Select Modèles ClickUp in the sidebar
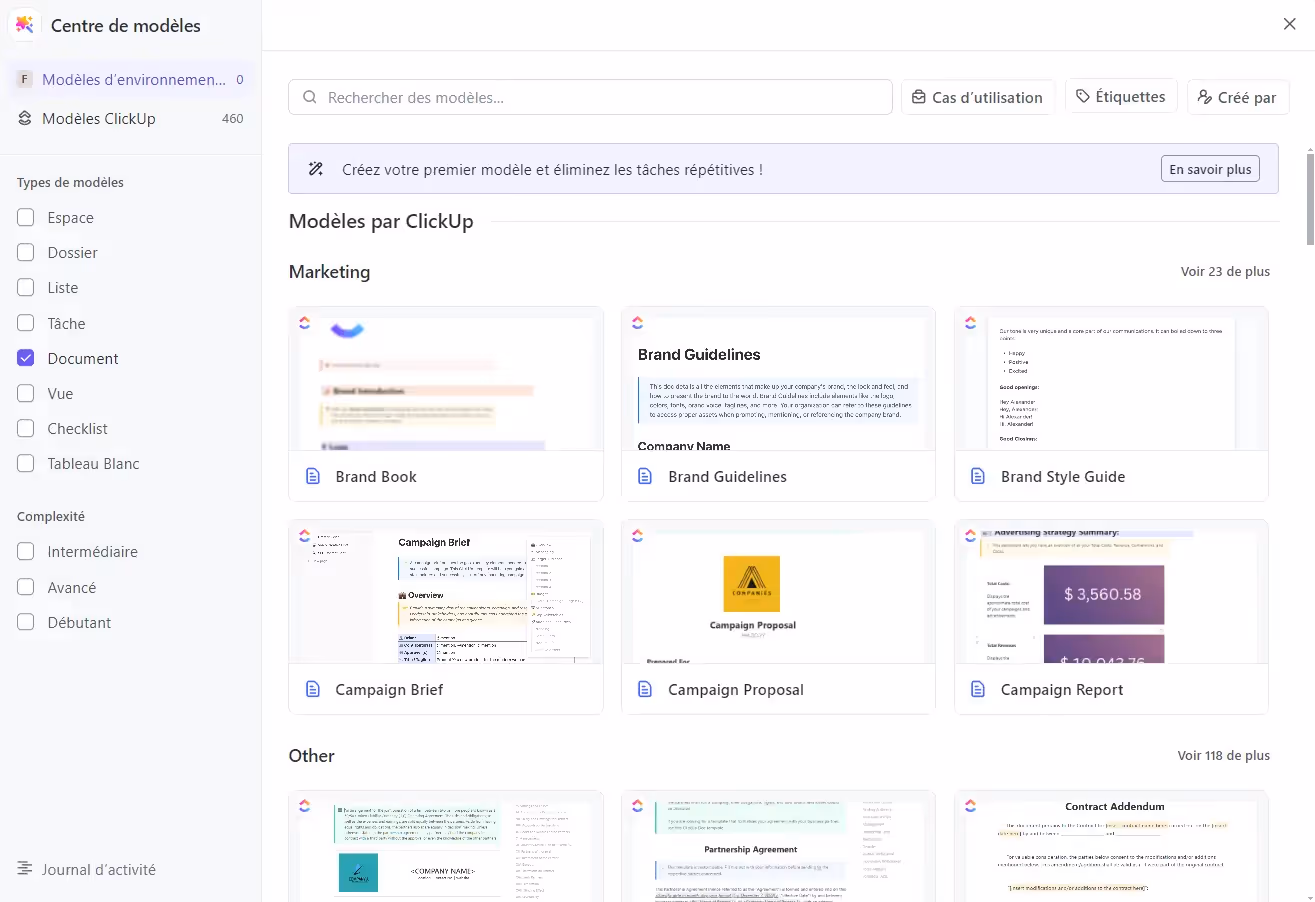 pyautogui.click(x=99, y=119)
